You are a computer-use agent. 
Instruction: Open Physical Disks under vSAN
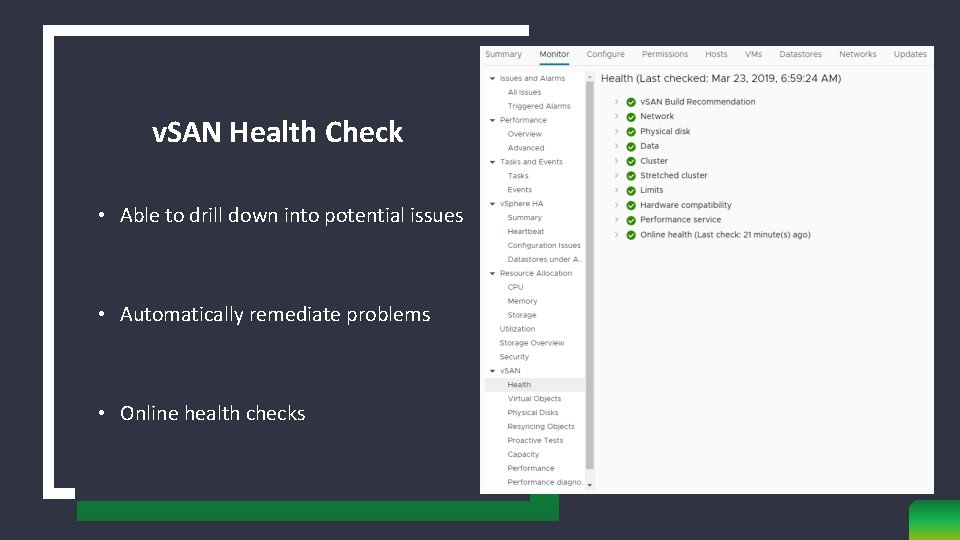point(533,413)
